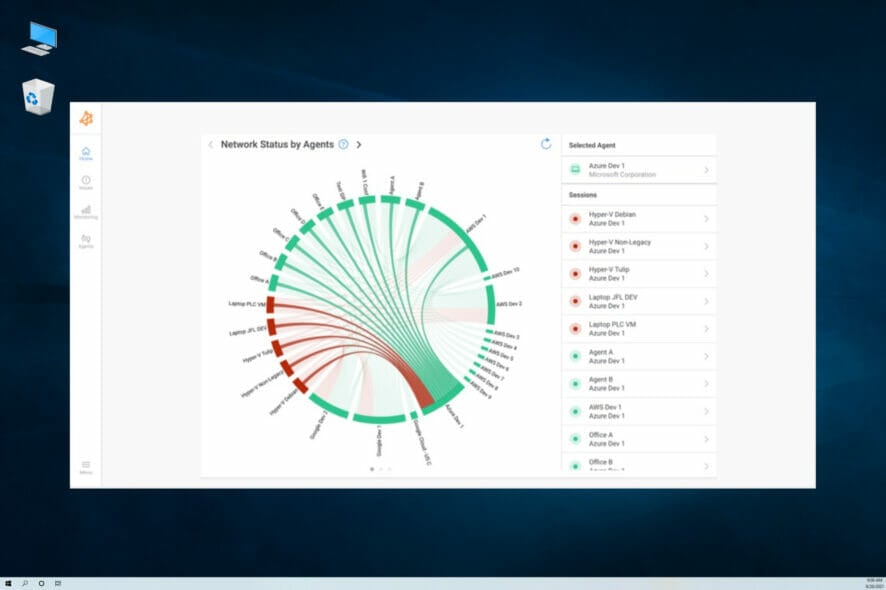Open Task View from the taskbar

coord(58,583)
